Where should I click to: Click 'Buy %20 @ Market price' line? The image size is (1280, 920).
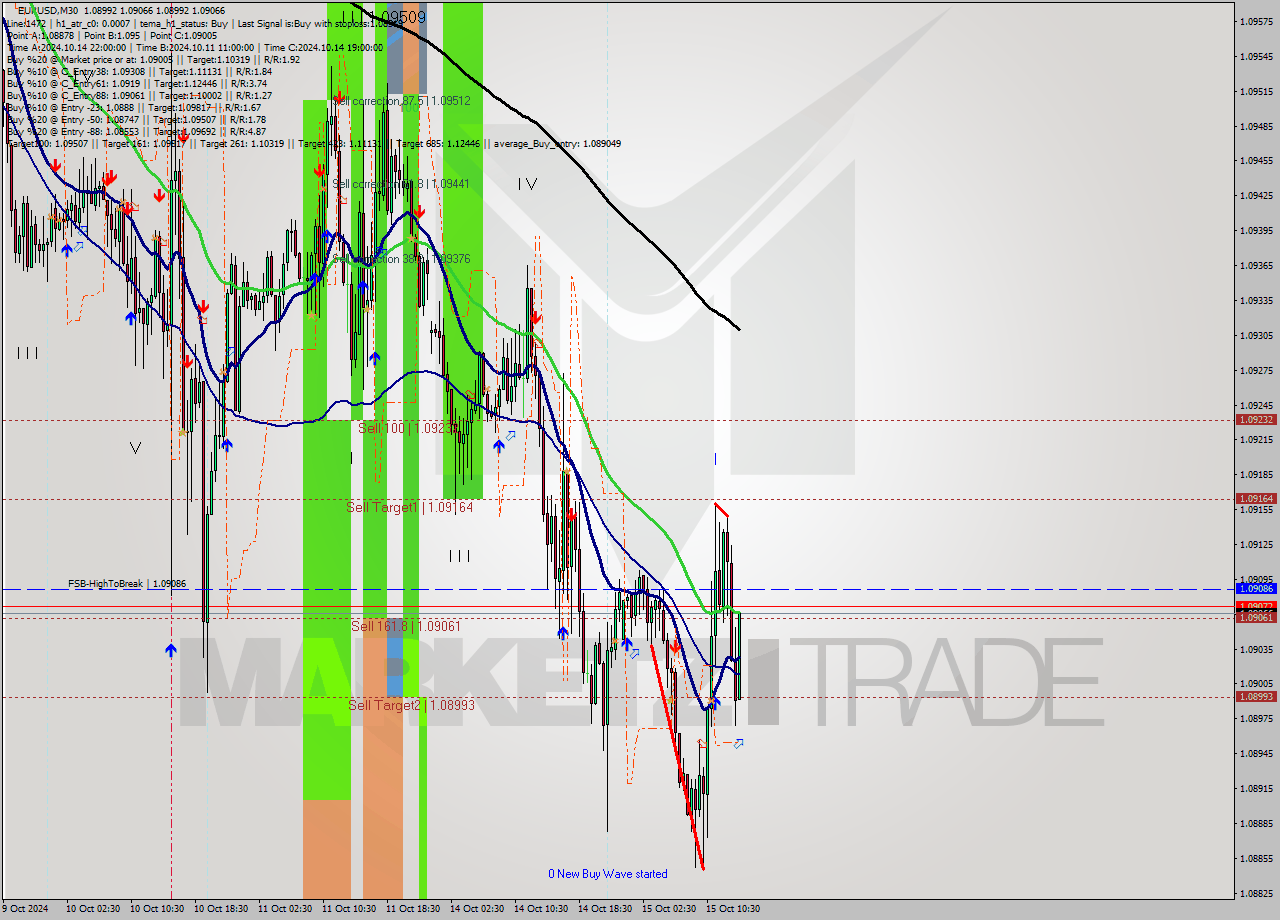[154, 59]
